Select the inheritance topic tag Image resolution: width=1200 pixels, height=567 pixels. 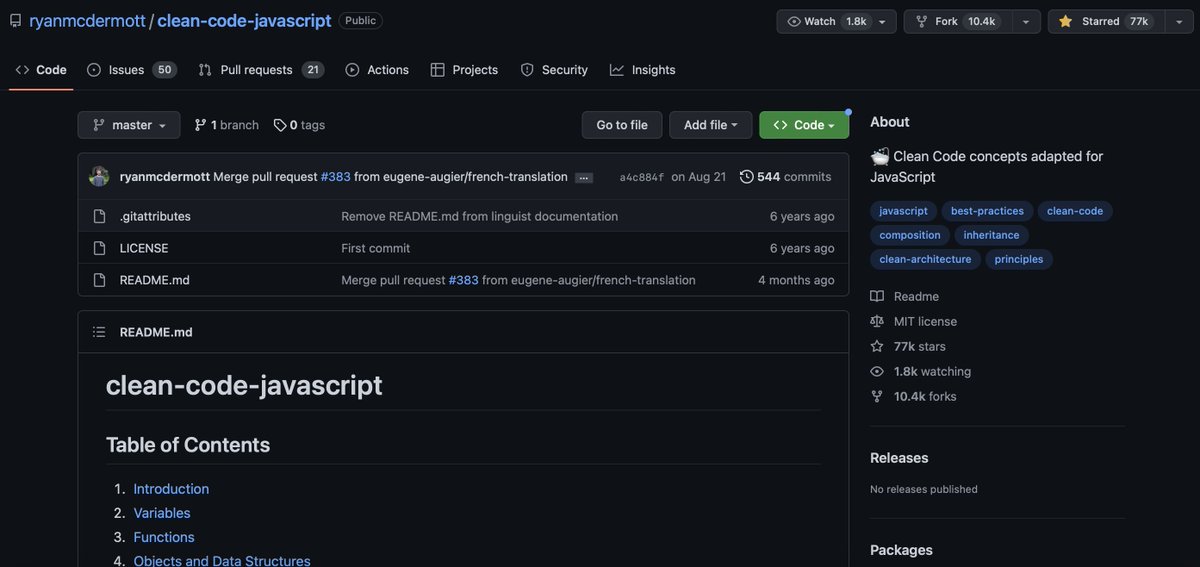coord(992,235)
